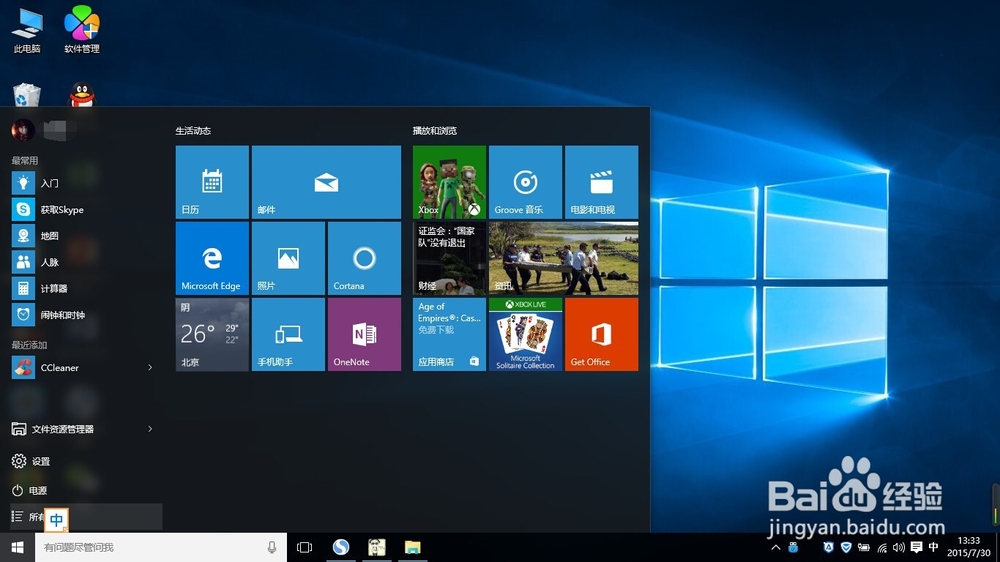The height and width of the screenshot is (562, 1000).
Task: Open the Groove 音乐 tile
Action: (x=526, y=182)
